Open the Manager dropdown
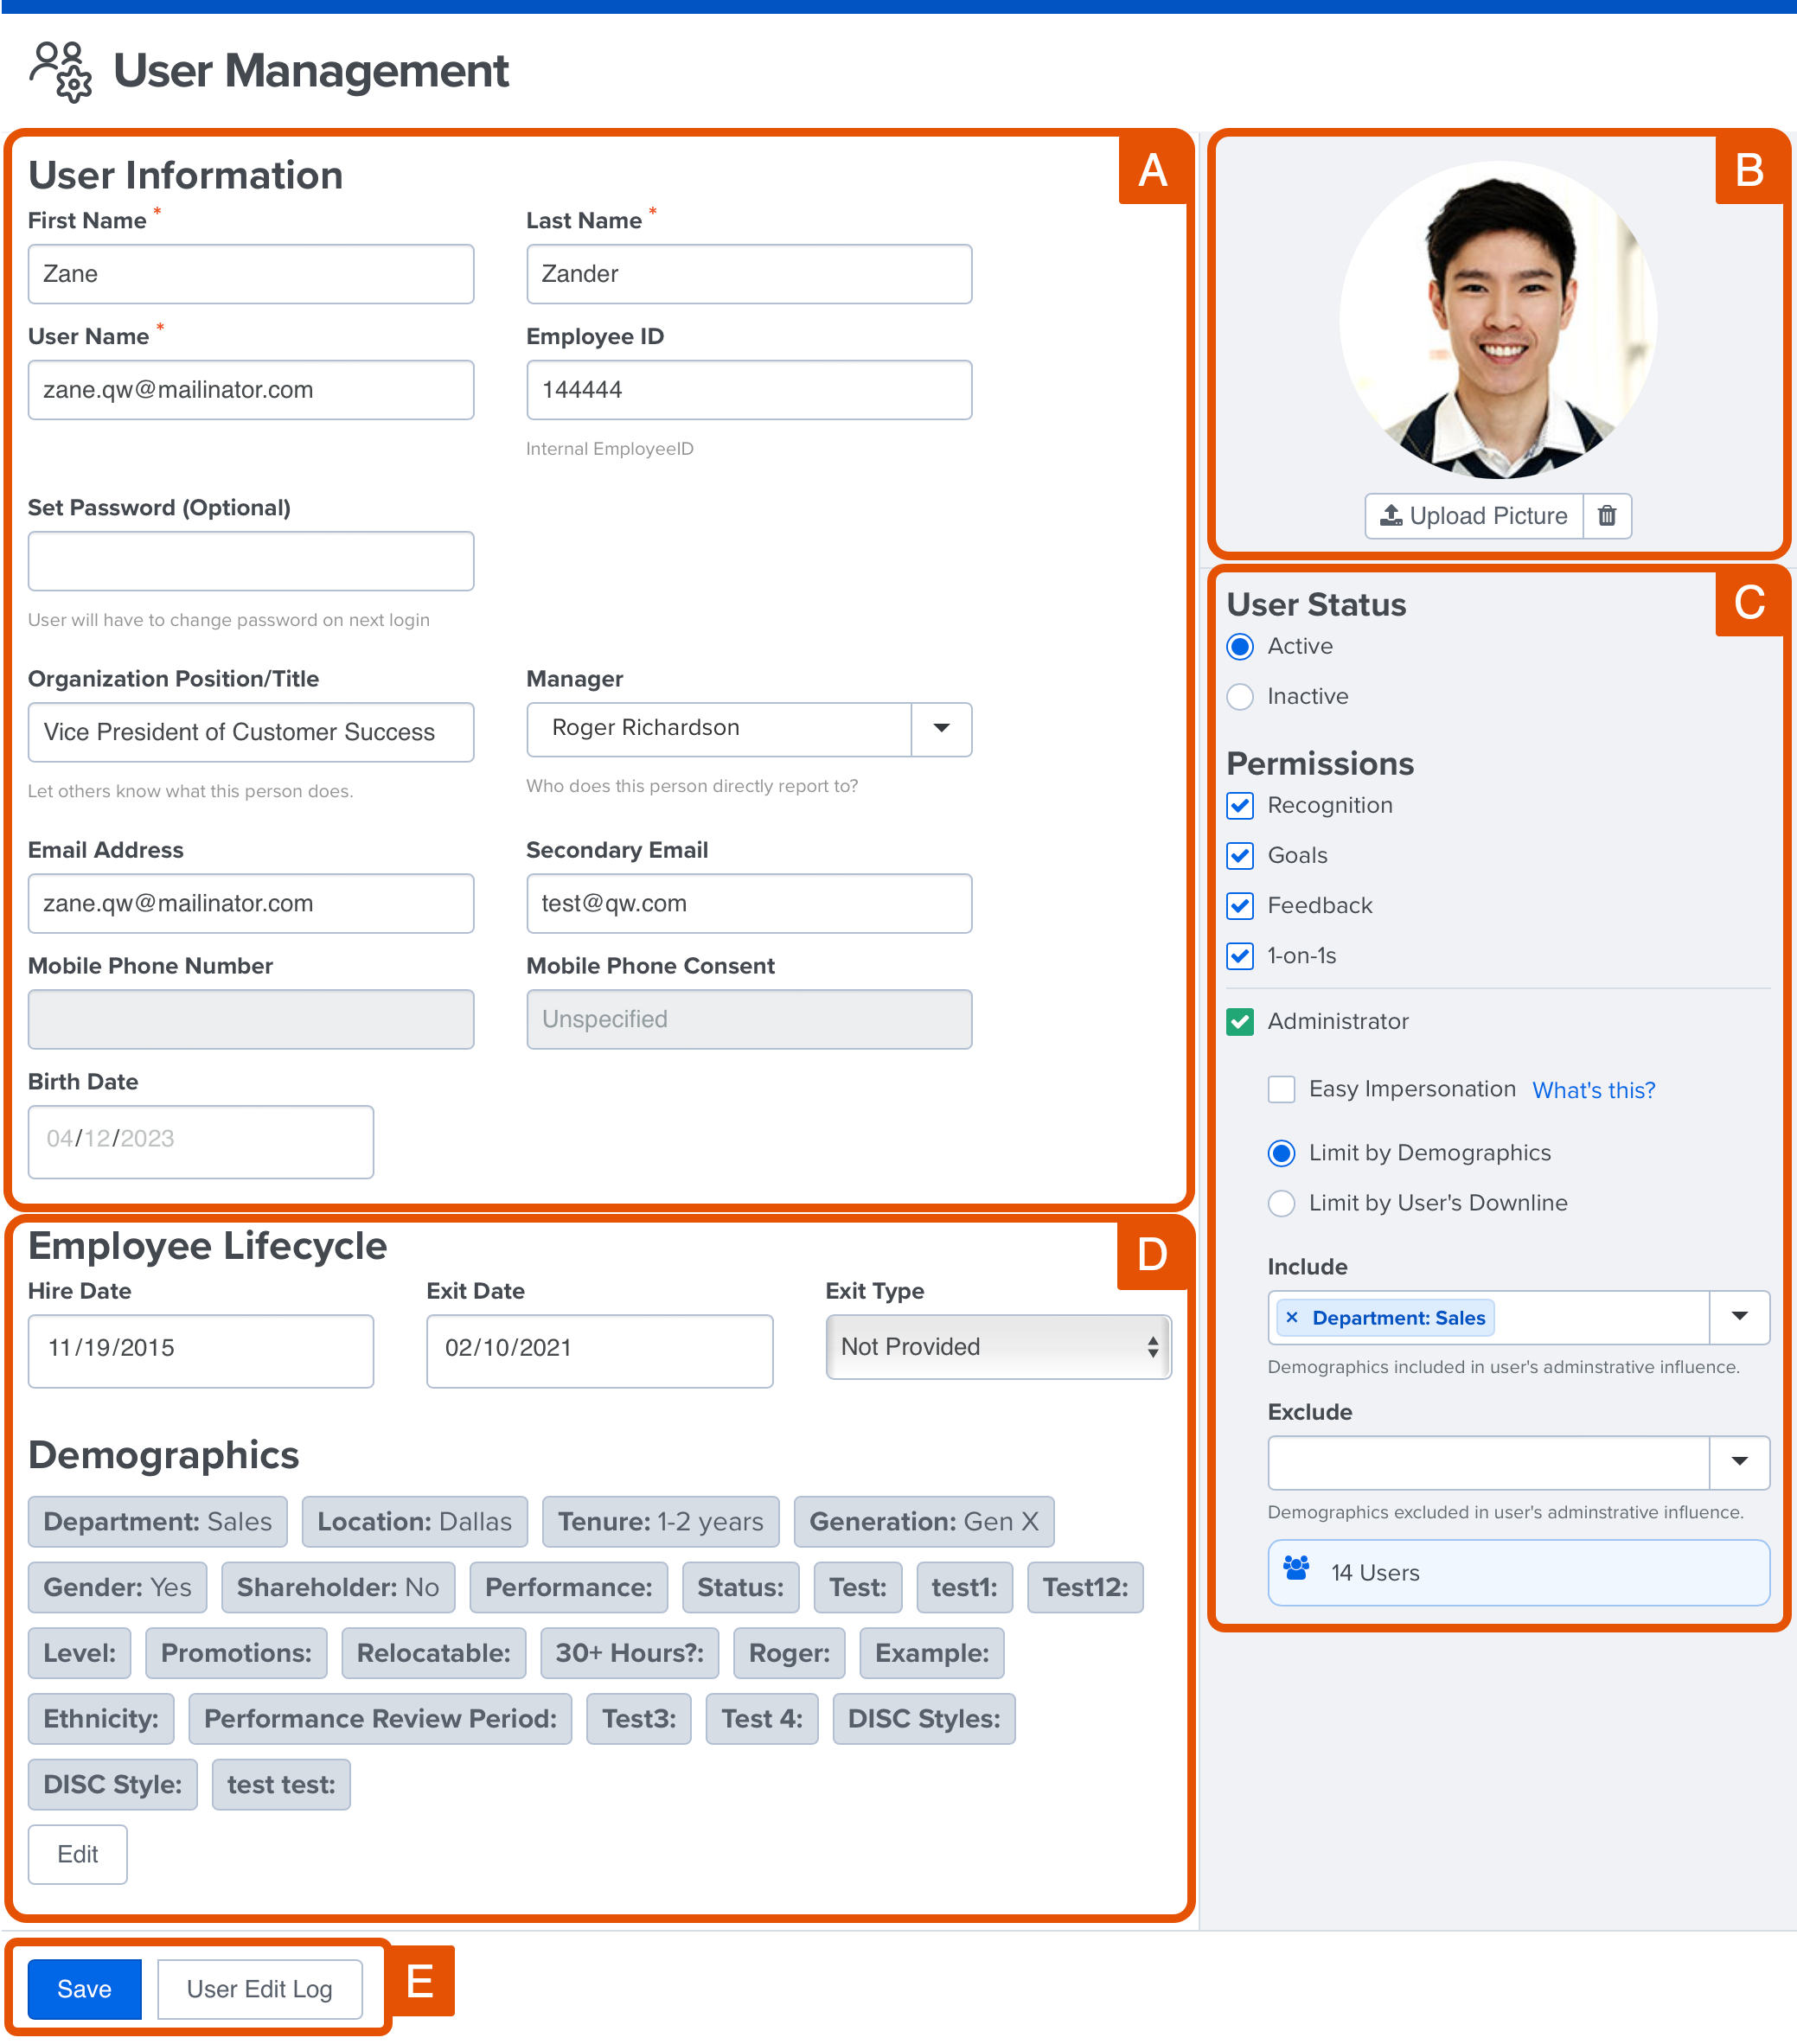 point(941,729)
